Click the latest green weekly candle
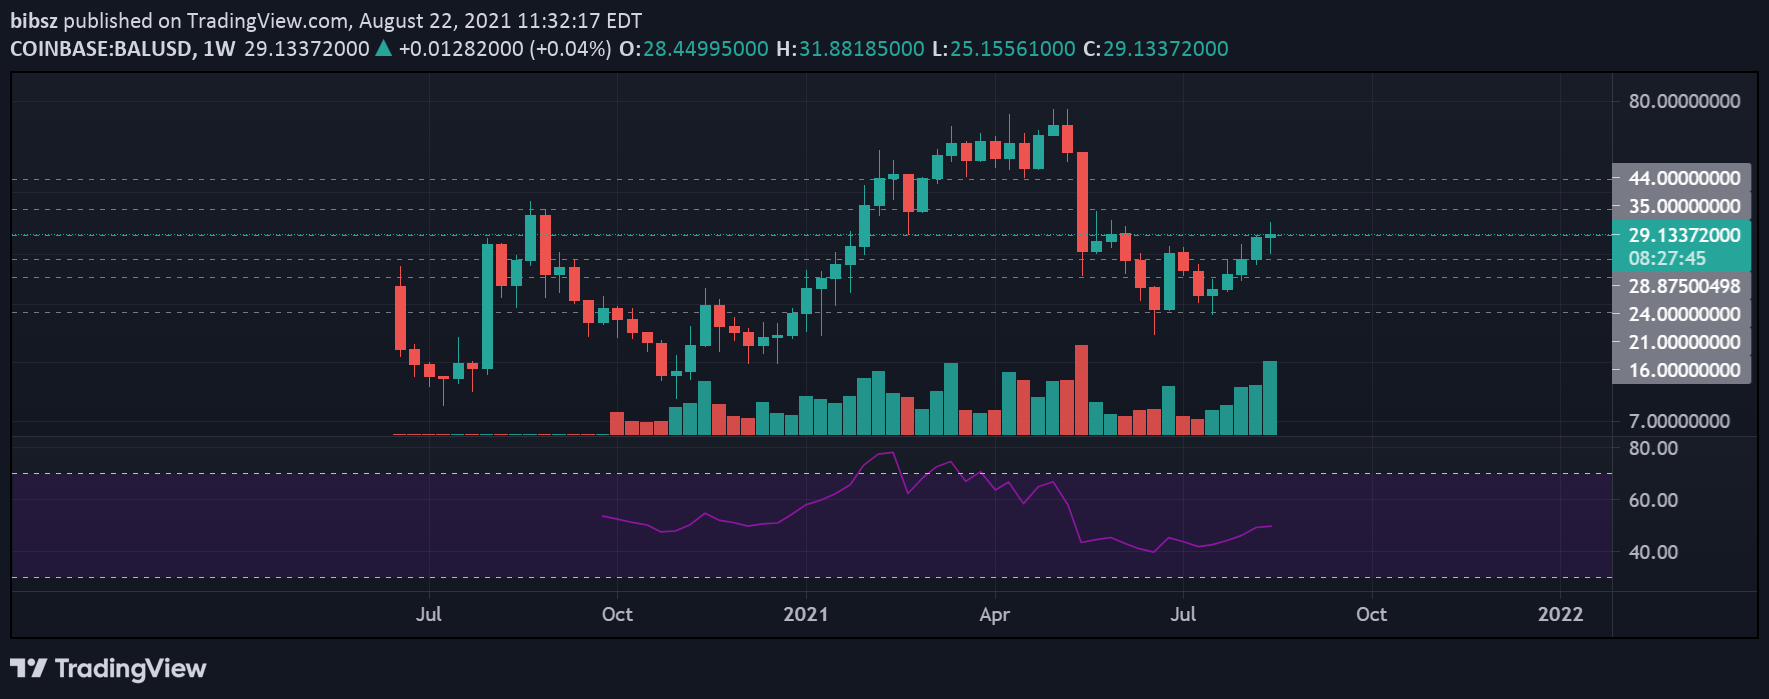 pyautogui.click(x=1270, y=235)
